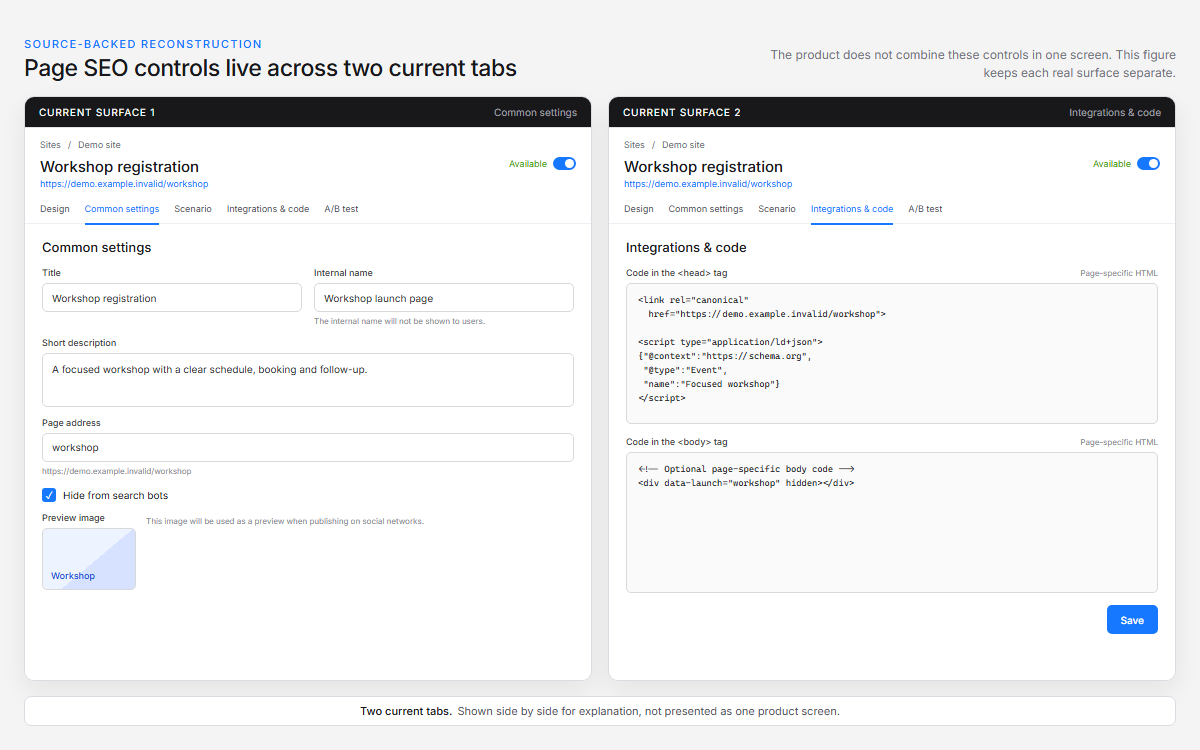
Task: Select Integrations & code tab in Surface 2
Action: [852, 209]
